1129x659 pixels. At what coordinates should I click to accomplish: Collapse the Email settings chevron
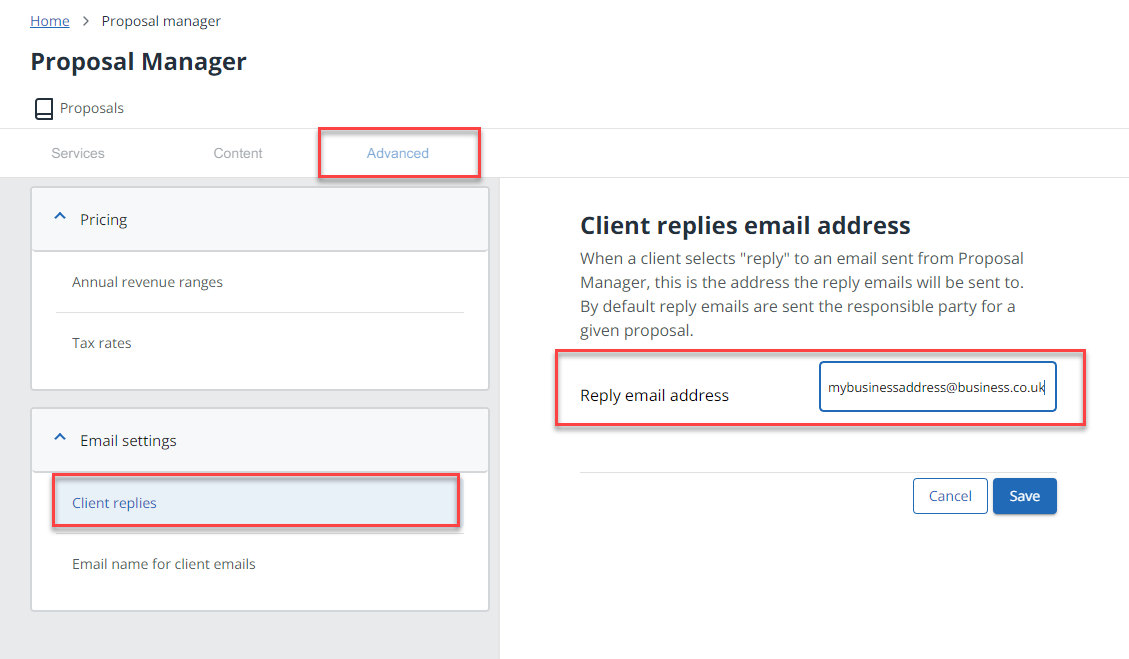pos(60,438)
